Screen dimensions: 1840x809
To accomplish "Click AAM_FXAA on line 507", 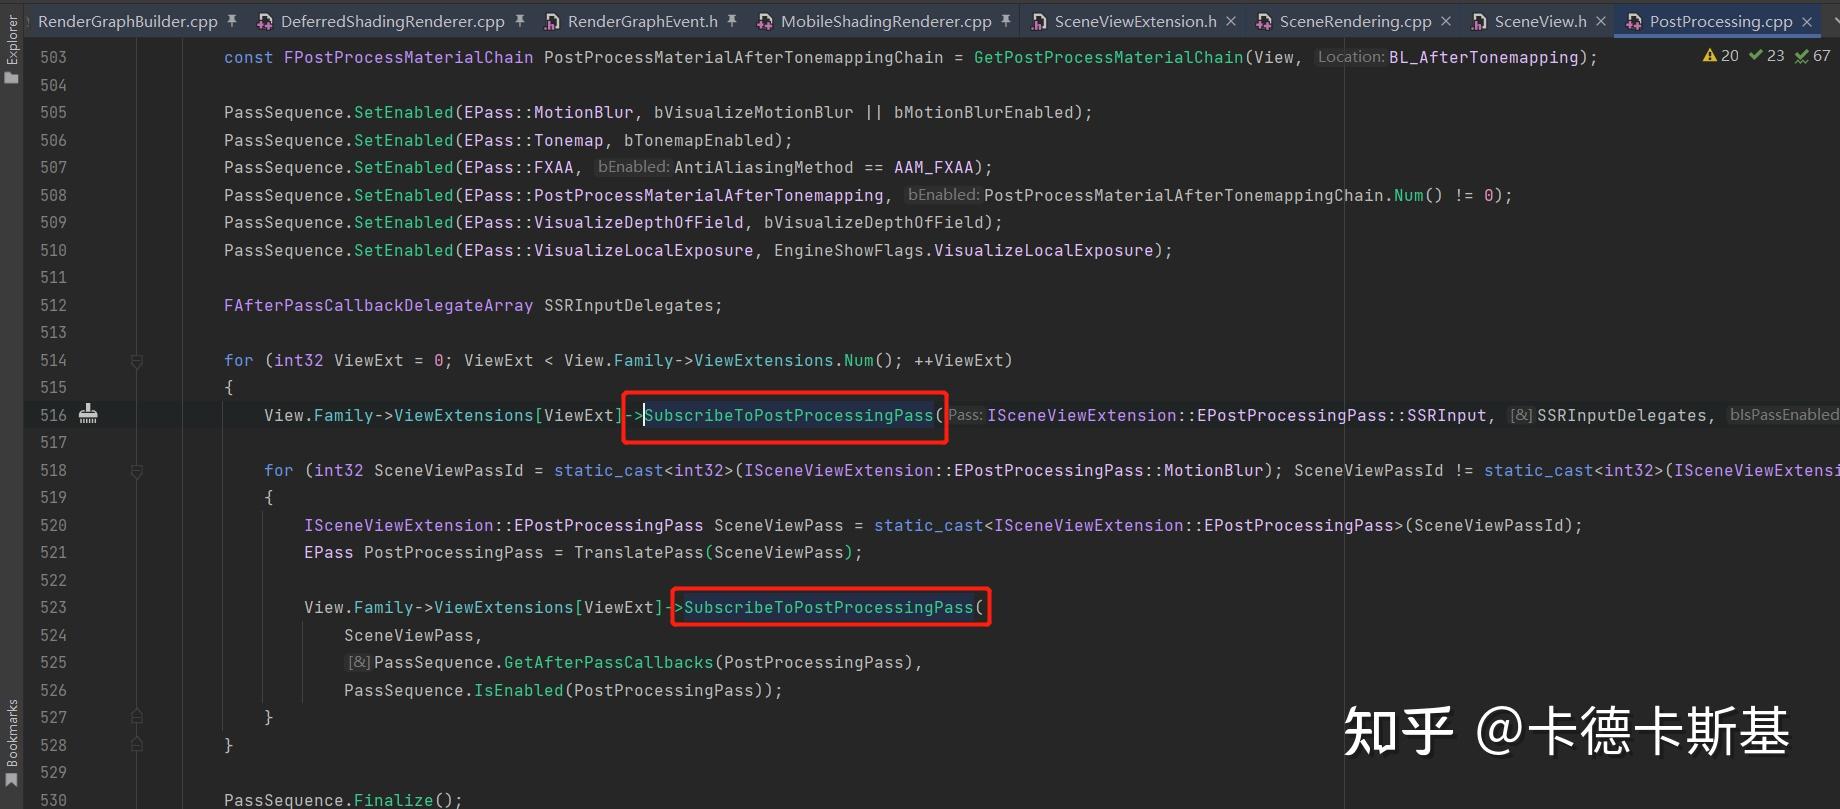I will [933, 167].
